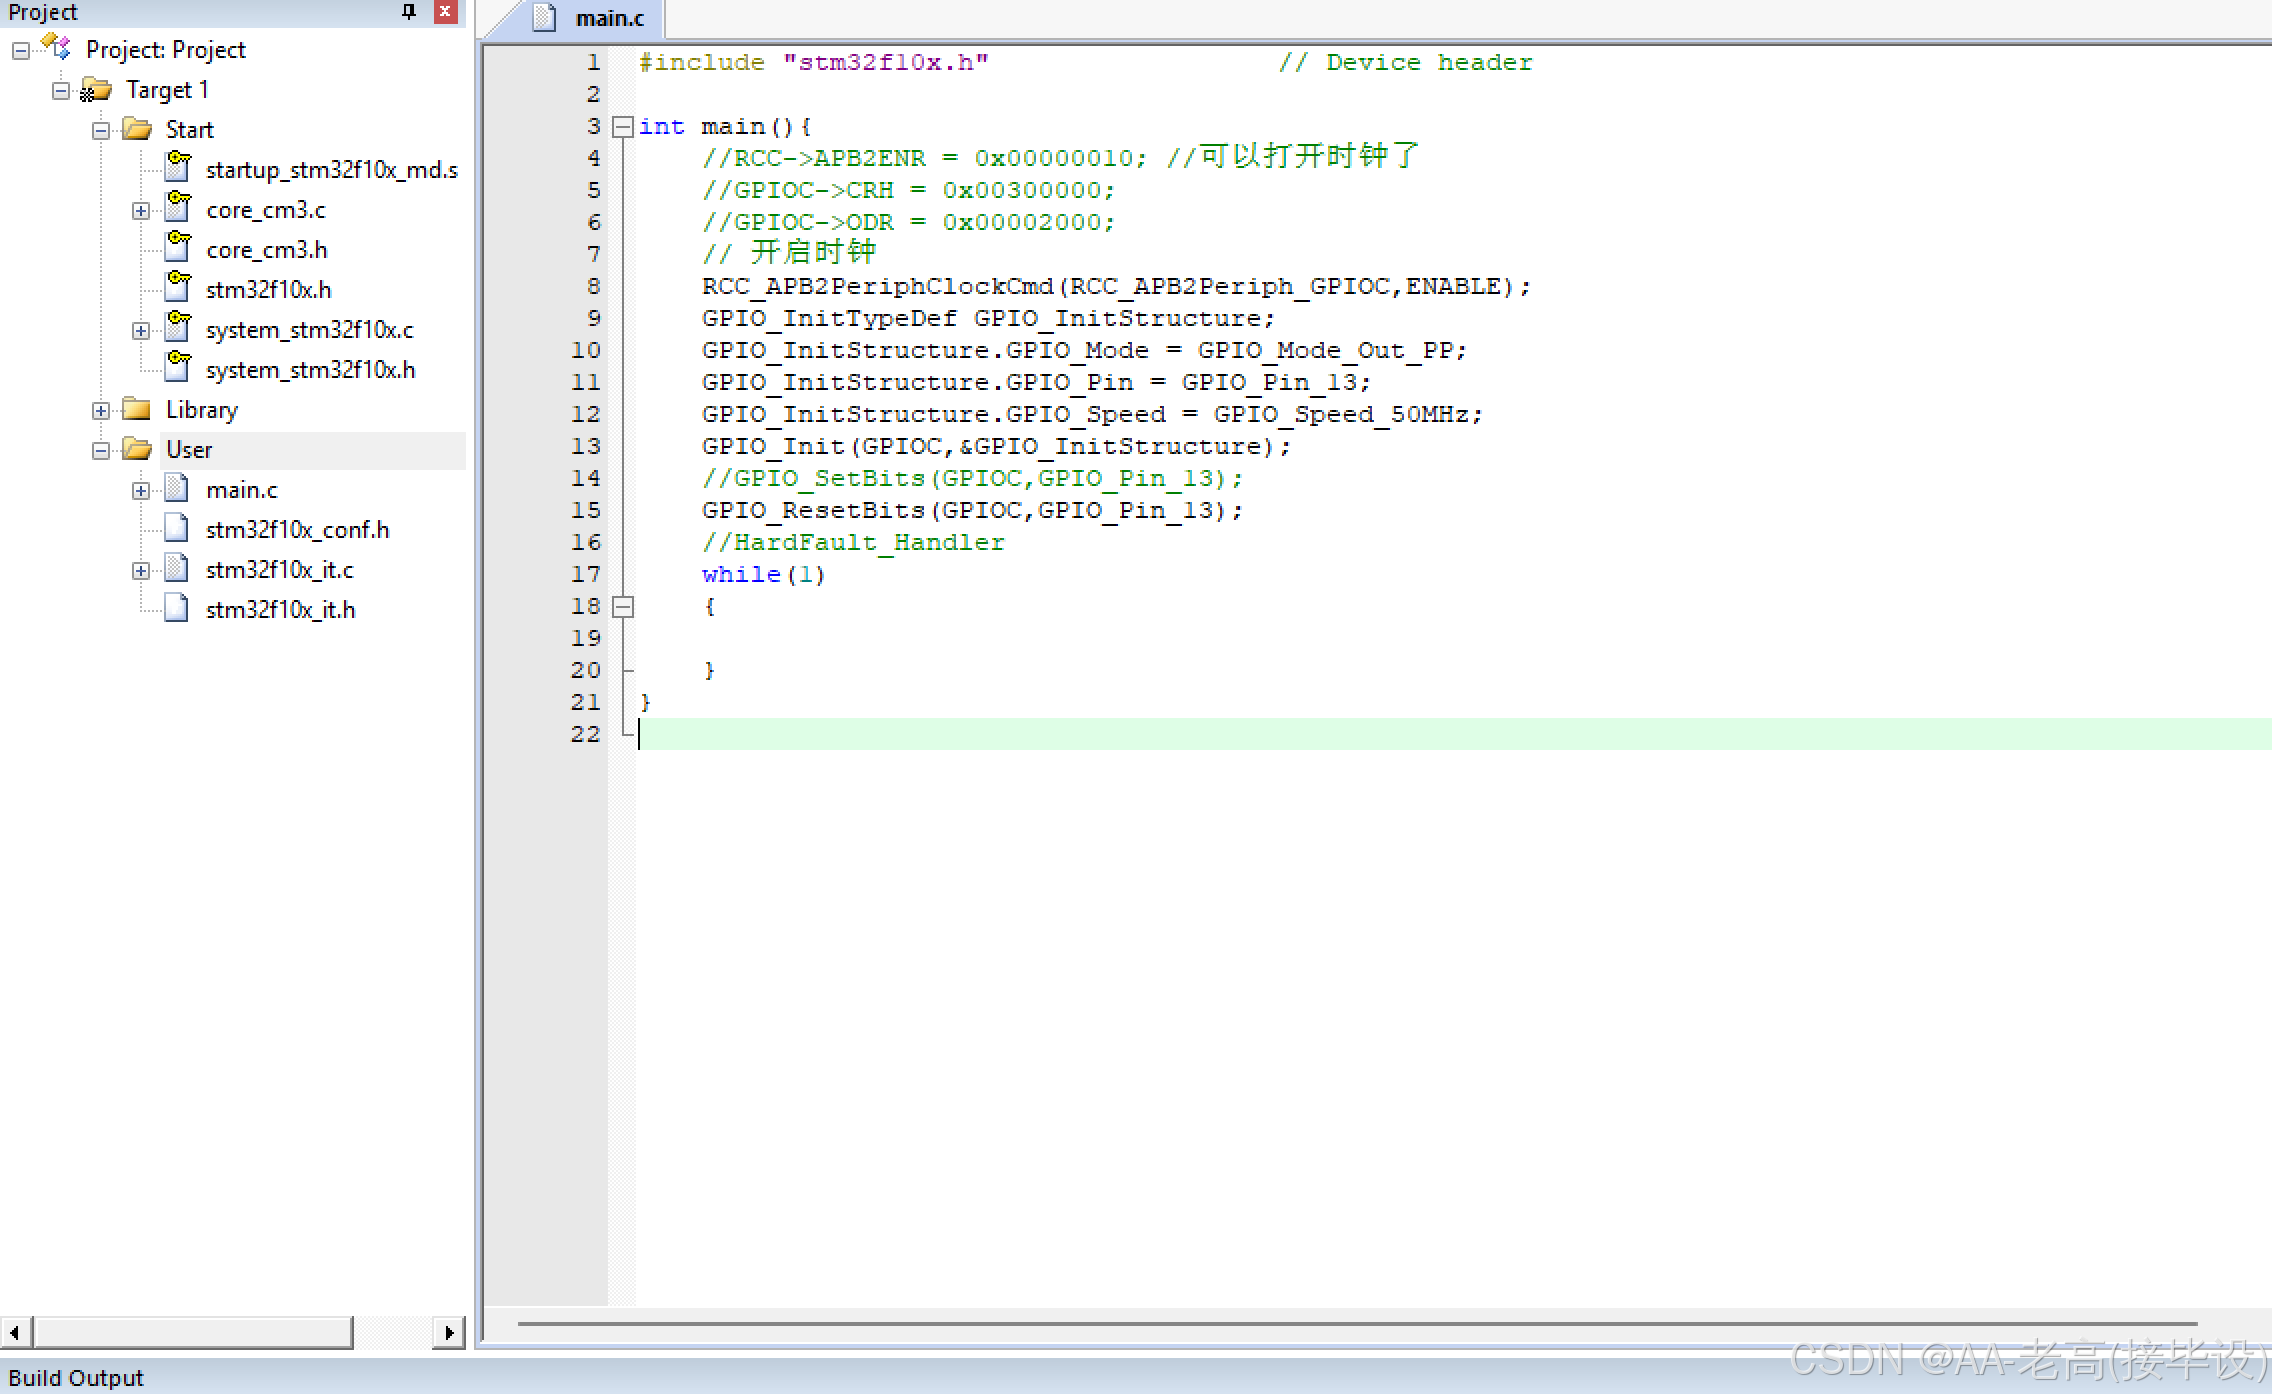Pin the Project panel with pushpin icon
Screen dimensions: 2272x1398
408,12
